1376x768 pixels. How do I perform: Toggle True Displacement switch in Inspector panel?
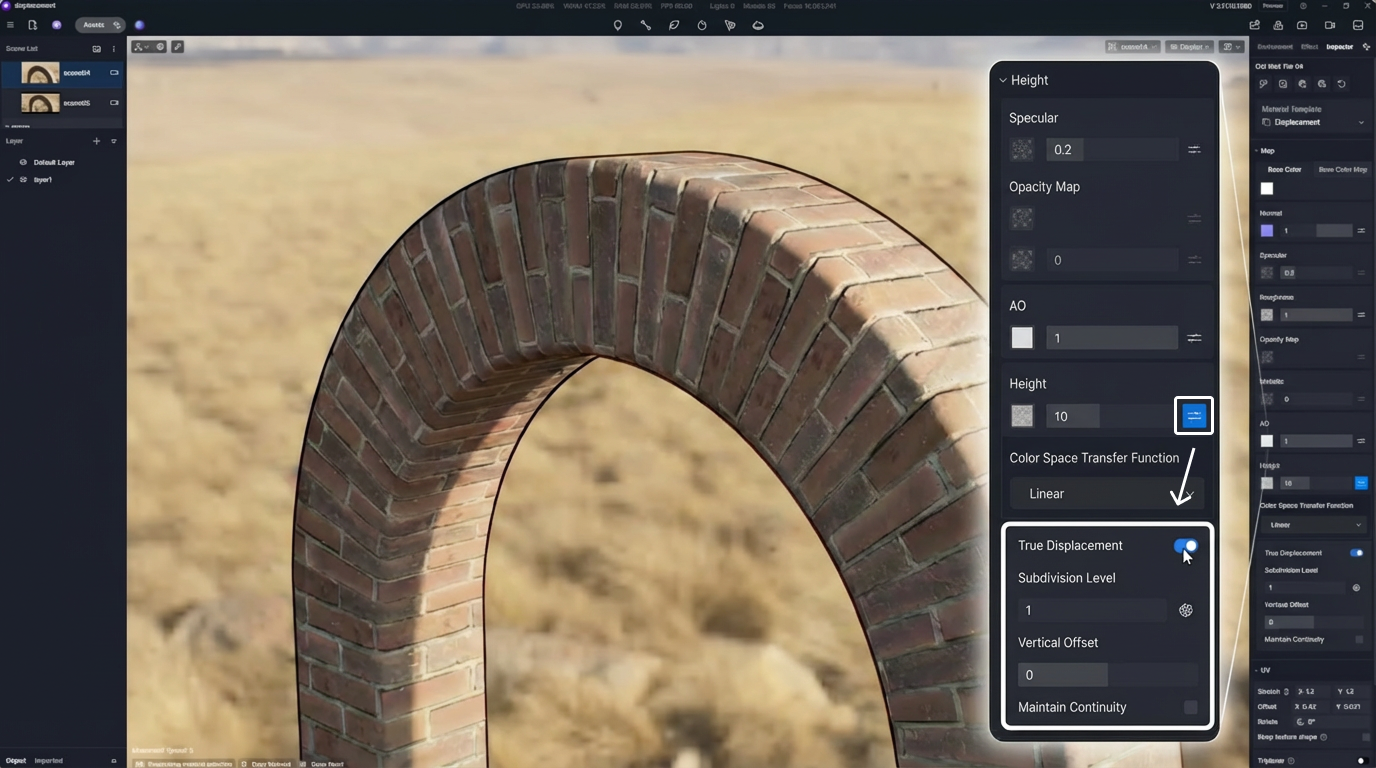point(1356,553)
